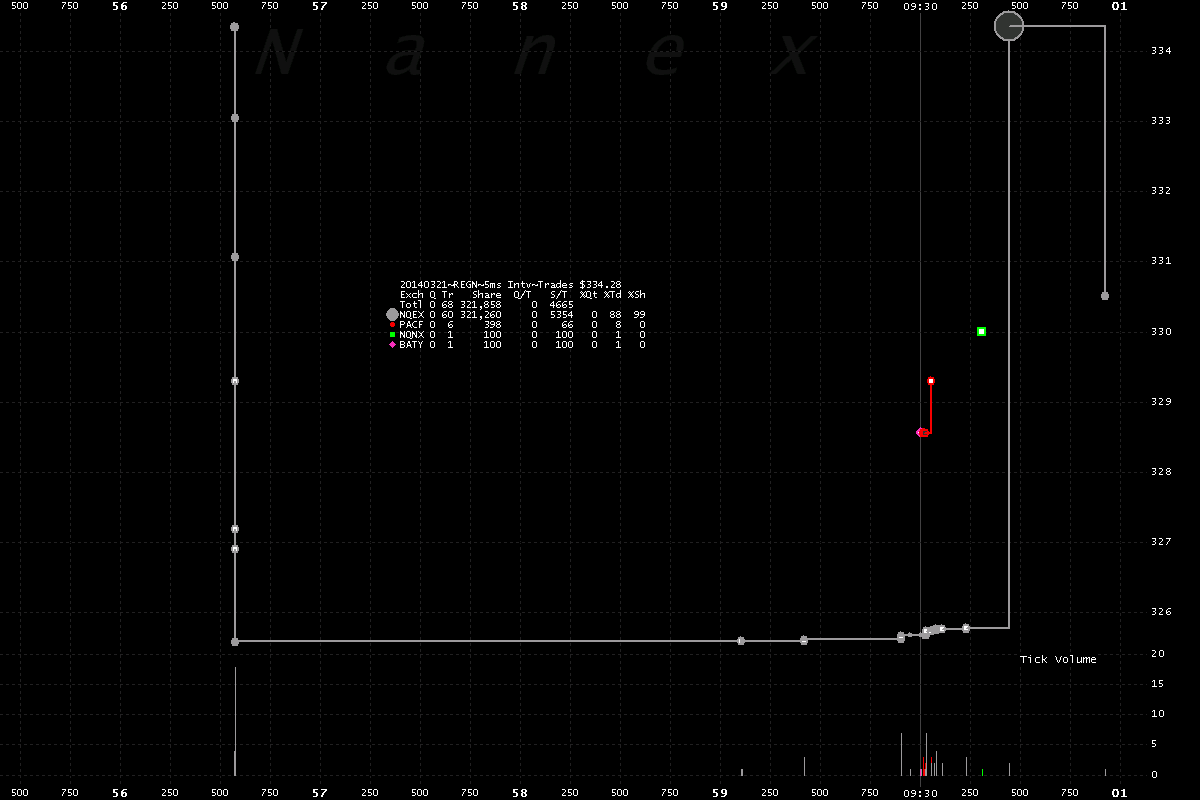Image resolution: width=1200 pixels, height=800 pixels.
Task: Click the y-axis price label 332
Action: pyautogui.click(x=1160, y=191)
